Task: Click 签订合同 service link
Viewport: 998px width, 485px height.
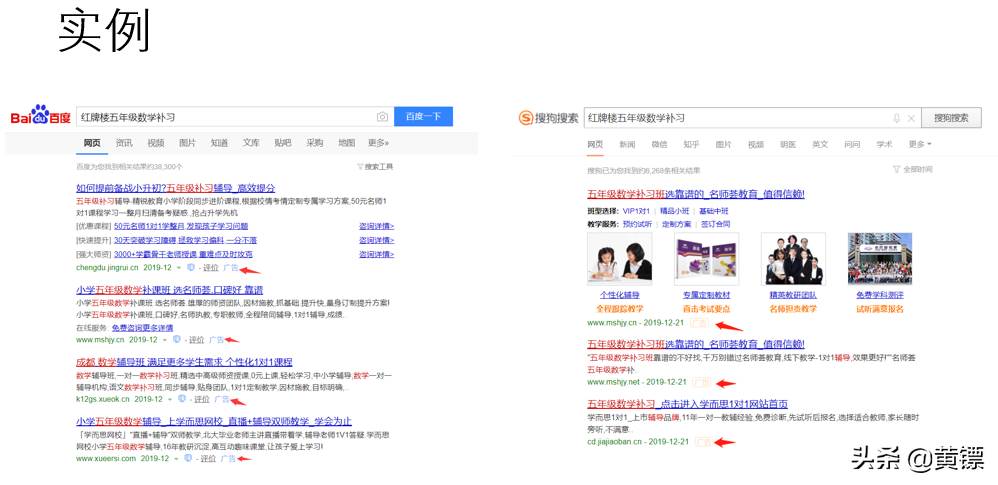Action: pos(715,224)
